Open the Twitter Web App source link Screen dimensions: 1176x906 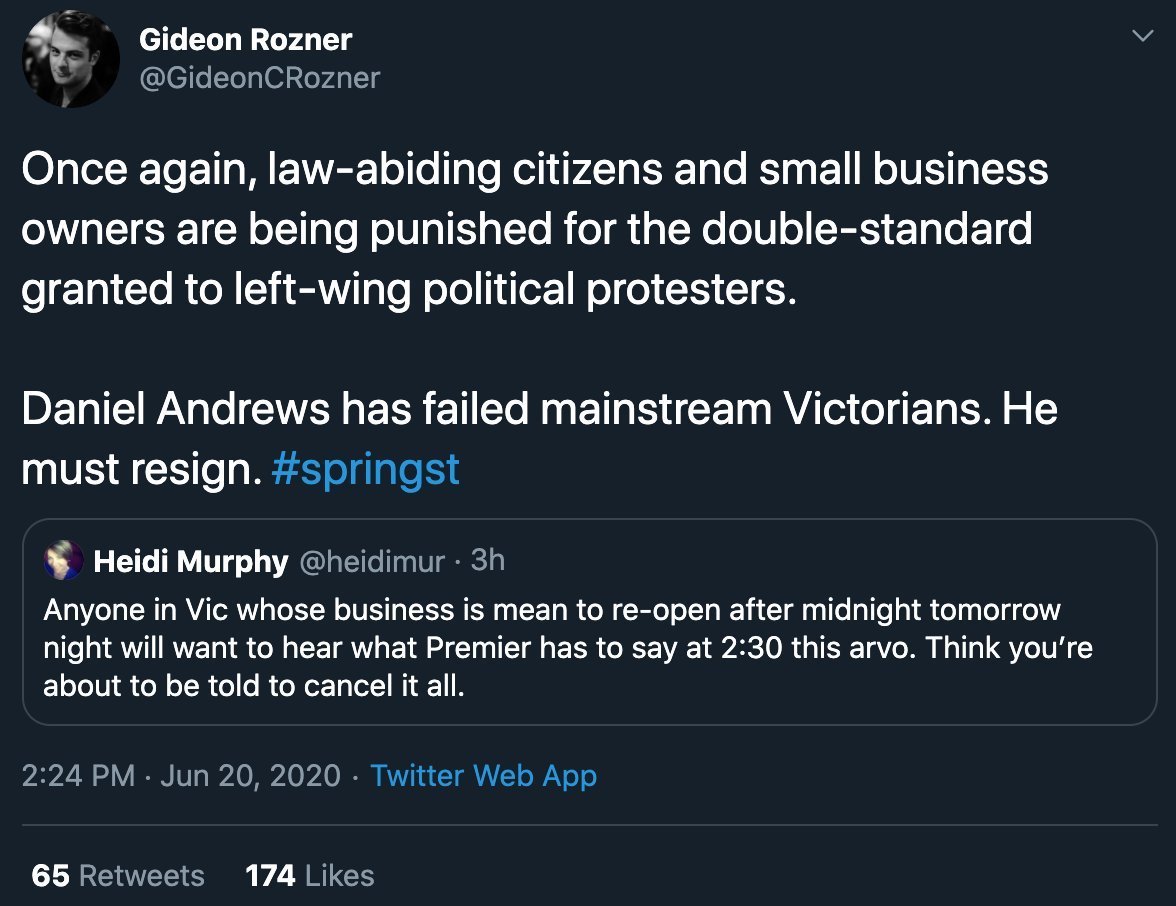point(484,776)
